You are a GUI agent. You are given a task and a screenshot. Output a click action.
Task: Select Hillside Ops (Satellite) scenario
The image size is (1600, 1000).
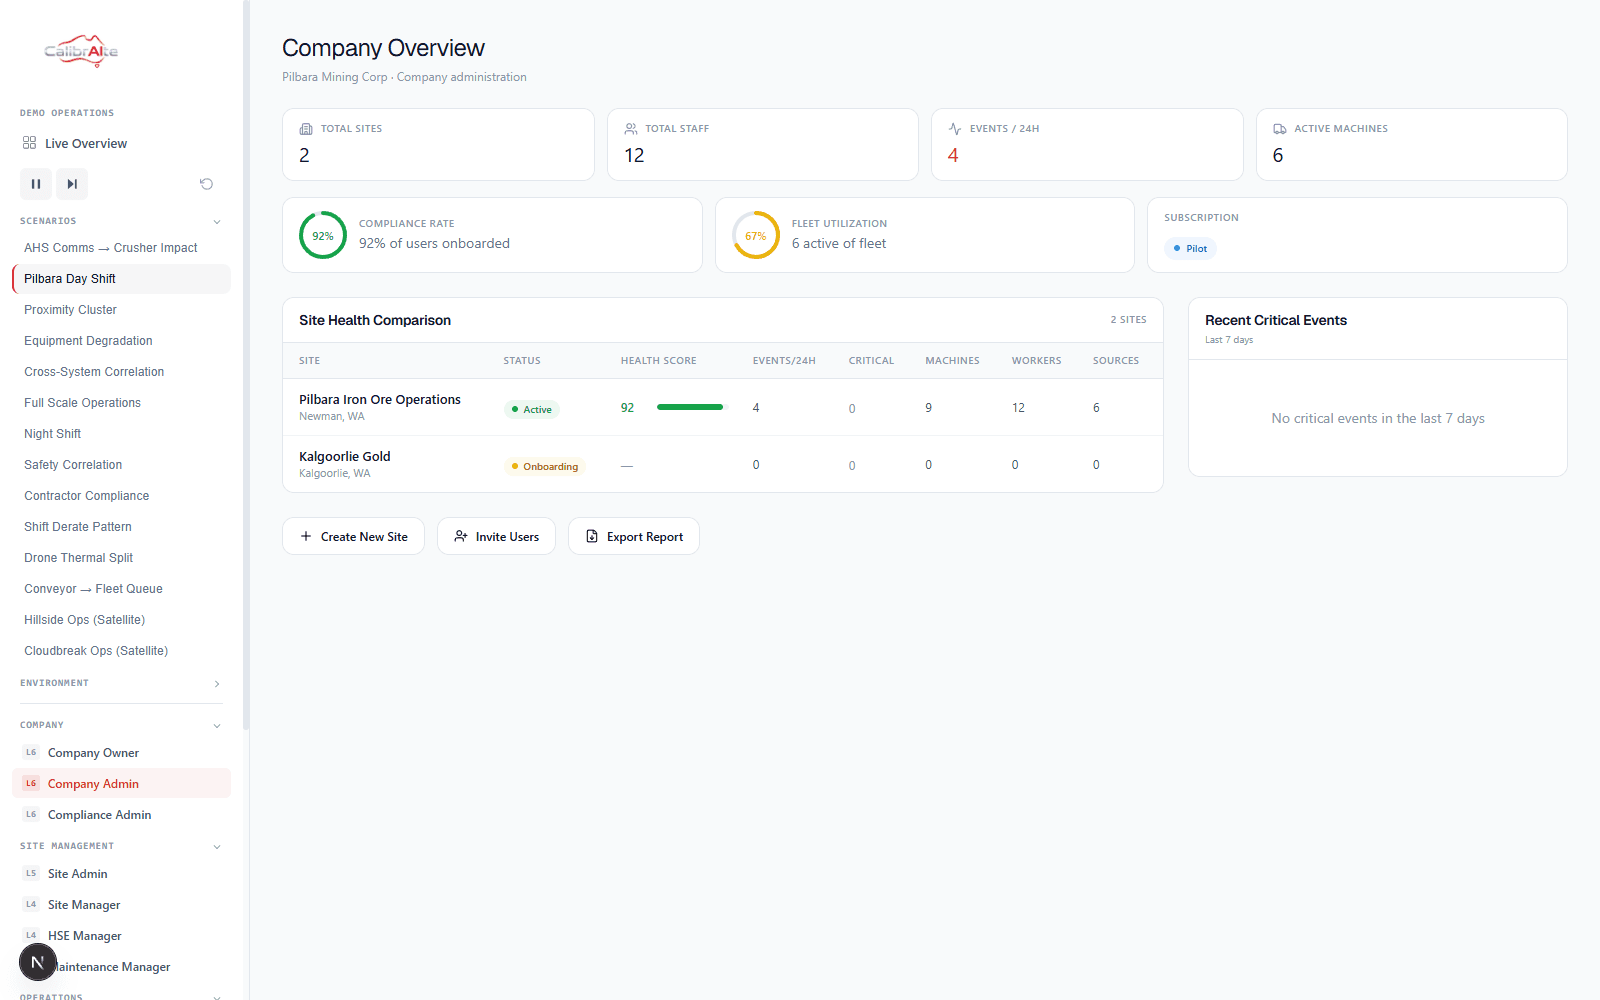pos(121,620)
